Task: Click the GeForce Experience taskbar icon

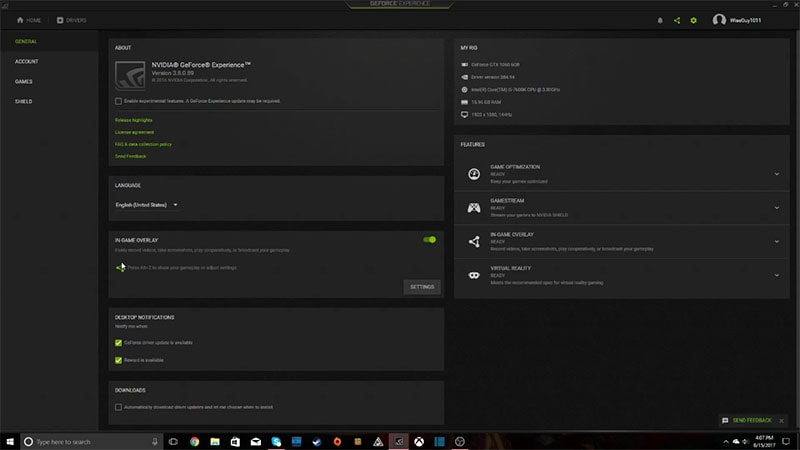Action: pyautogui.click(x=398, y=441)
